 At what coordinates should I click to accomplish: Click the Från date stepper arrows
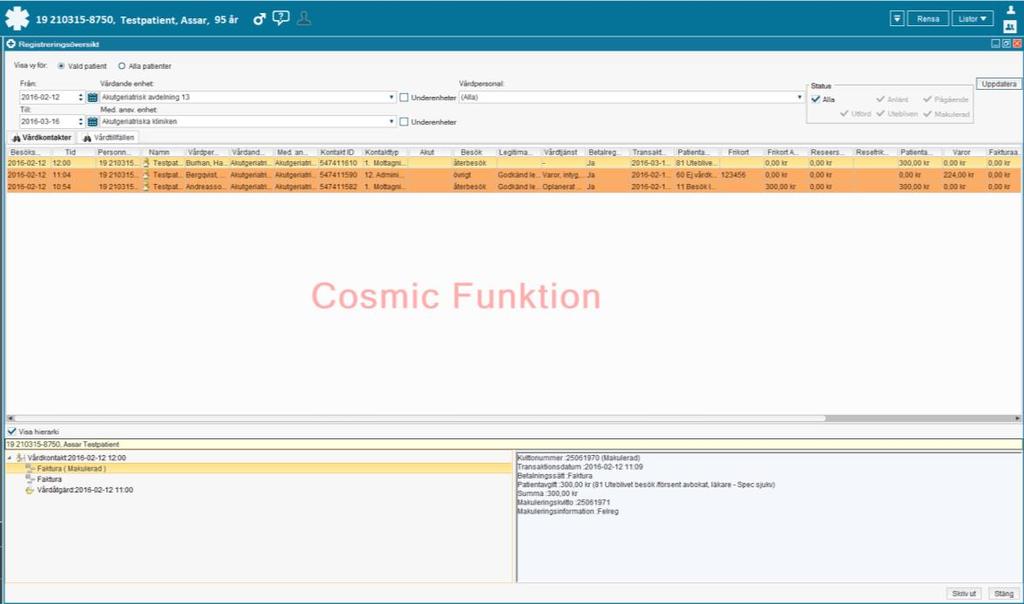tap(81, 97)
